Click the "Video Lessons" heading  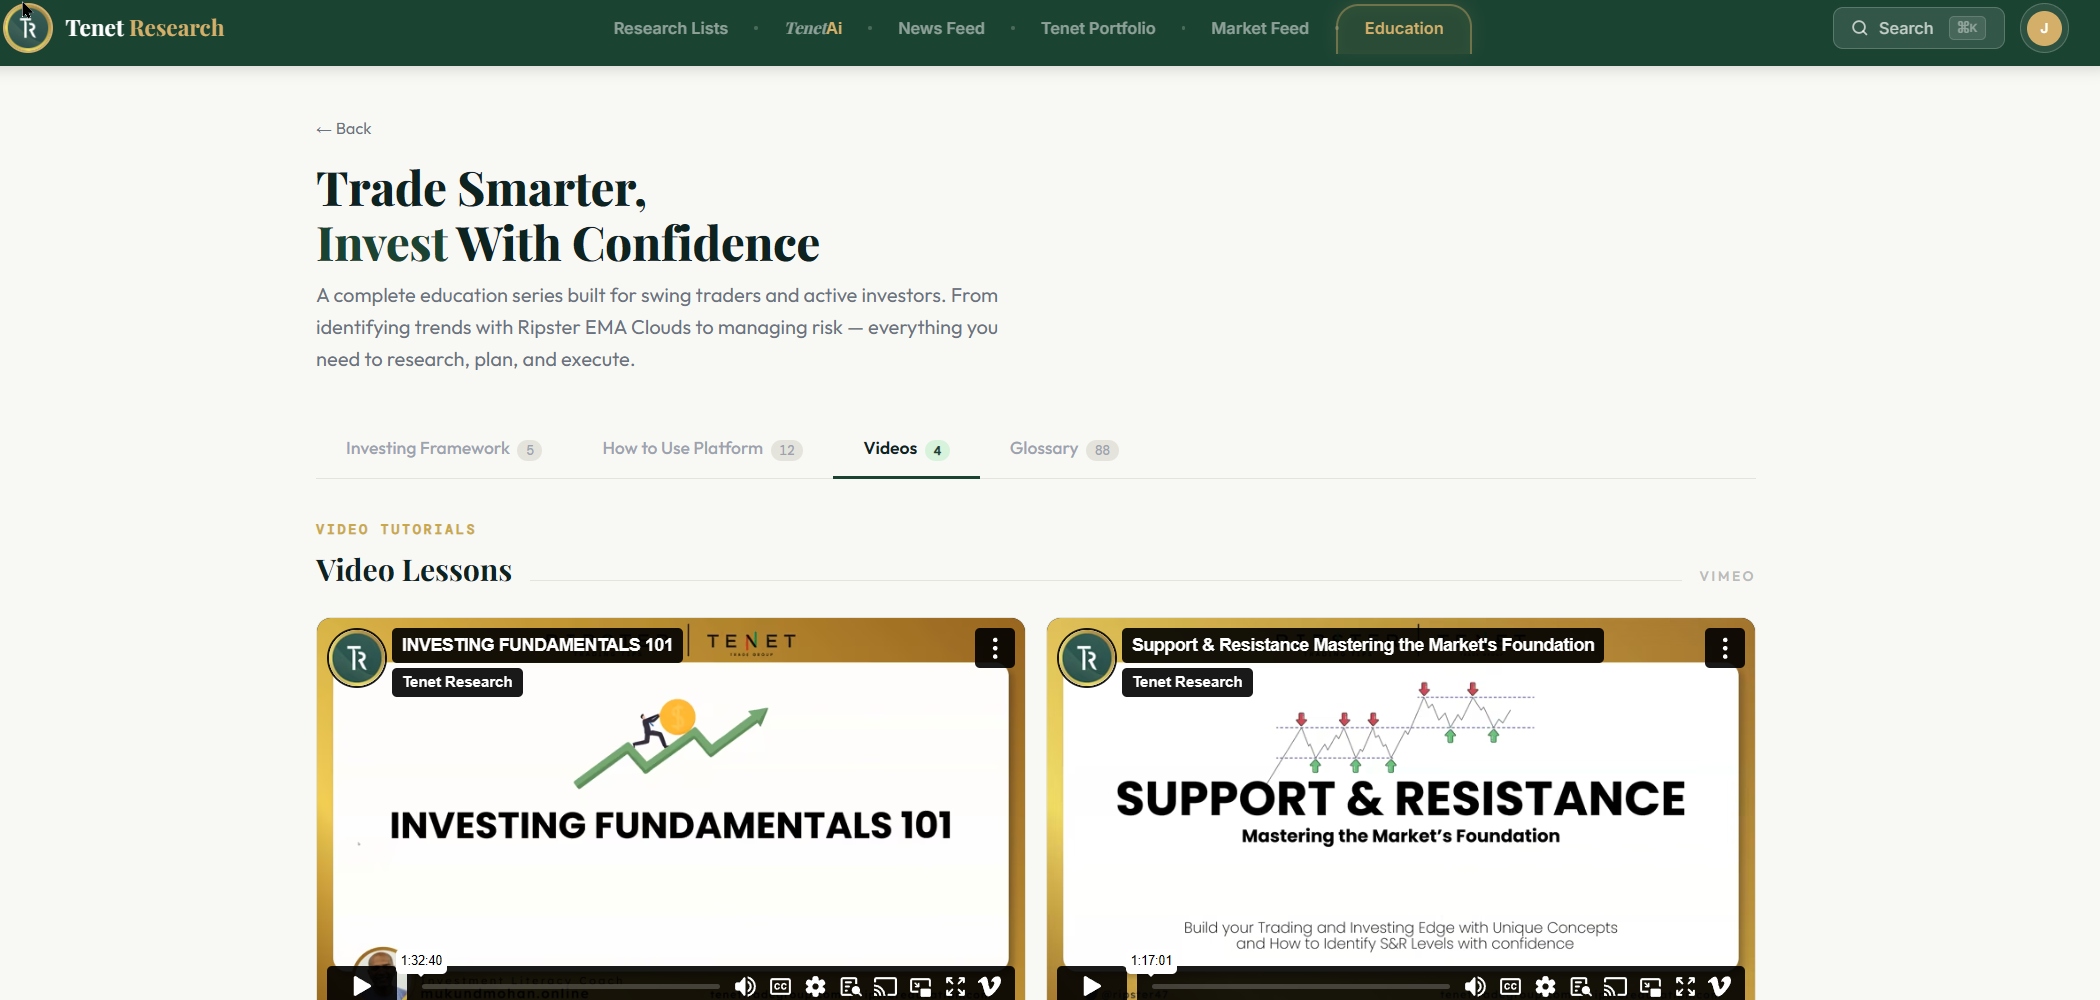tap(414, 570)
